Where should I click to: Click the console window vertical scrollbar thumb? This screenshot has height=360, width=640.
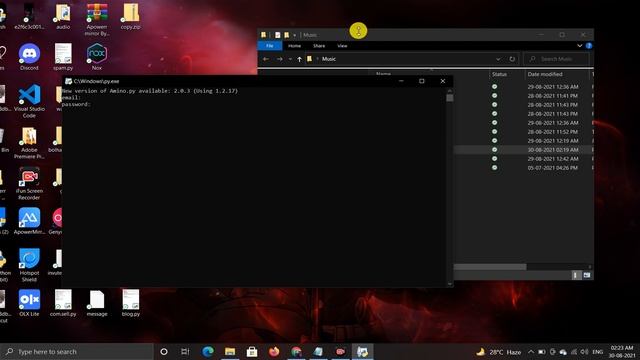450,98
